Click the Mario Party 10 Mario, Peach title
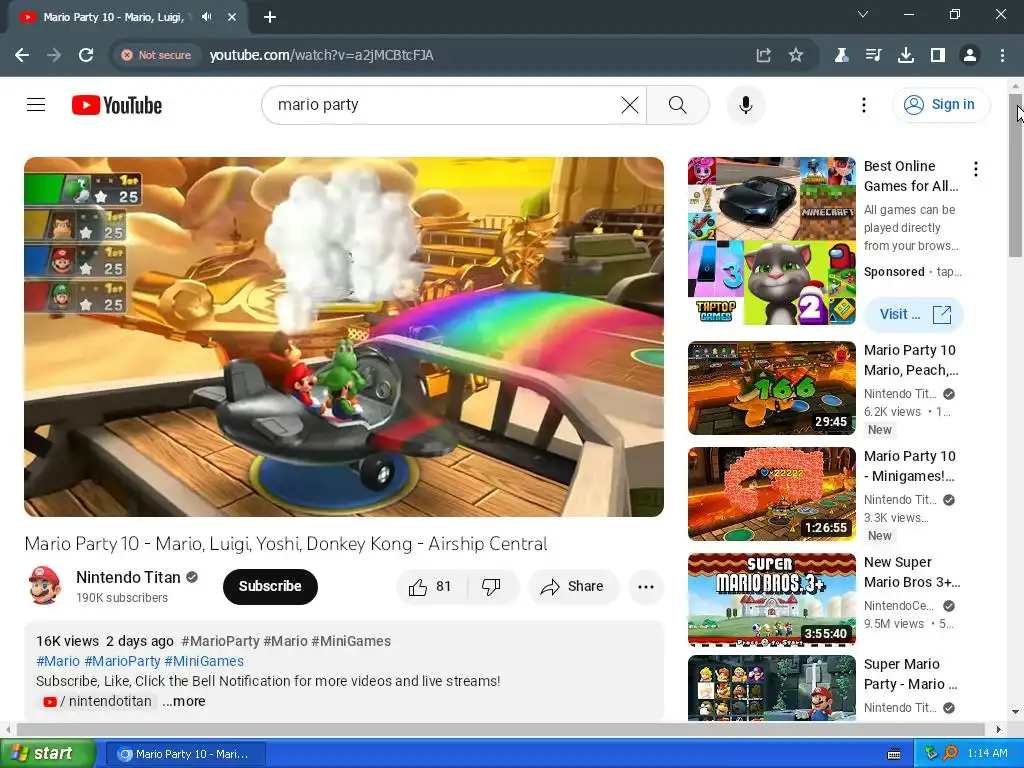 pos(911,360)
